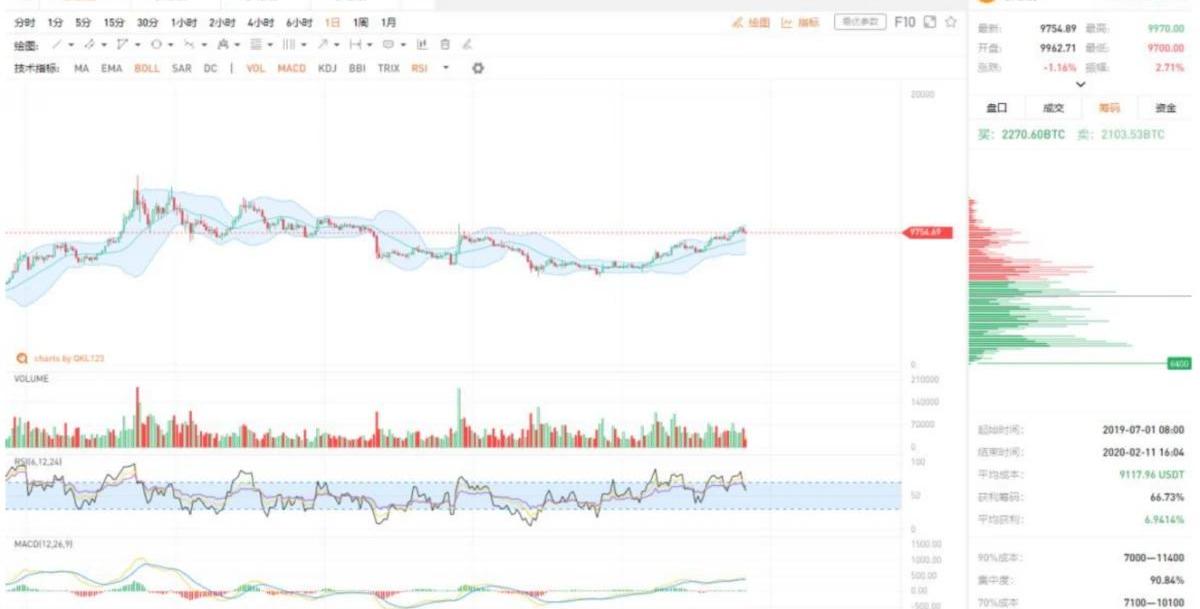Switch to the 盘口 tab
This screenshot has width=1200, height=609.
click(x=996, y=108)
